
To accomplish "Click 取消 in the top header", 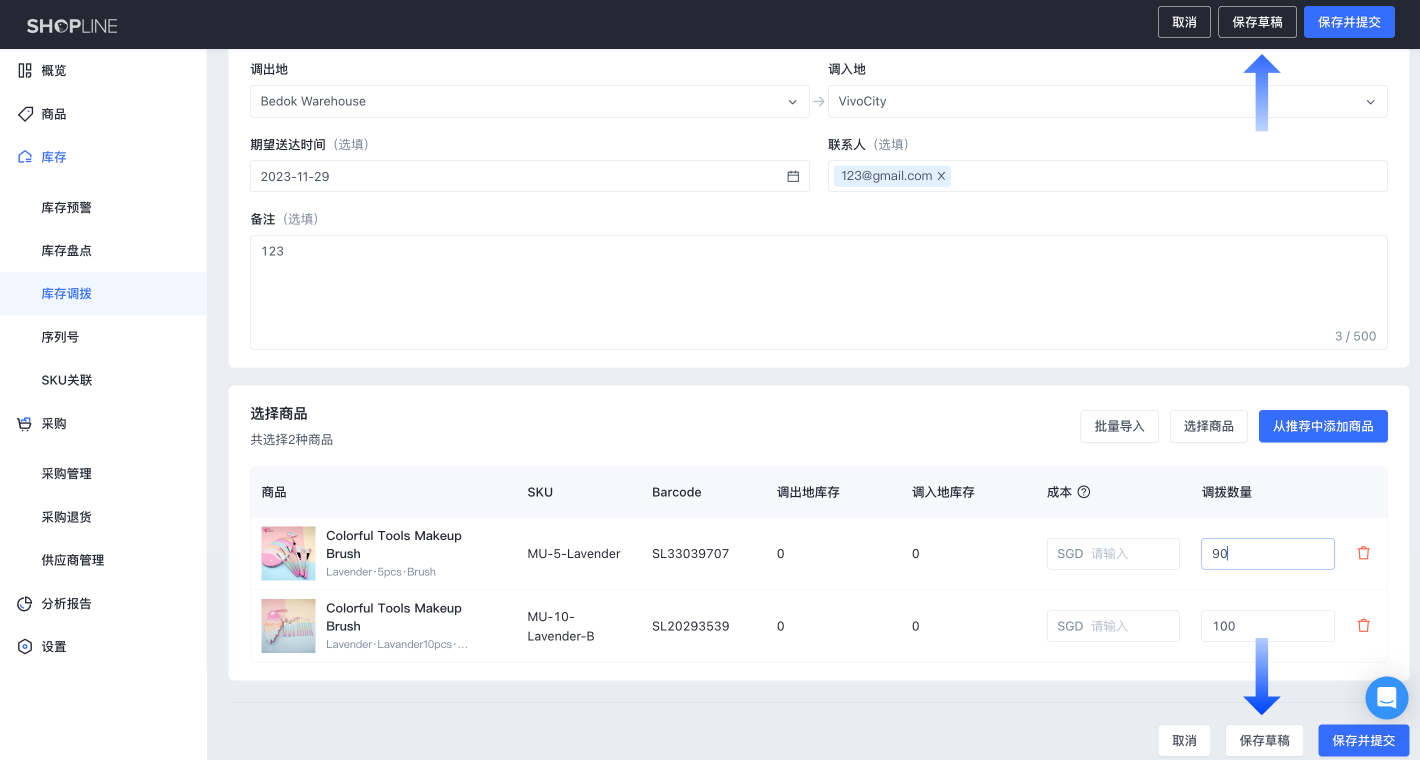I will pyautogui.click(x=1184, y=22).
